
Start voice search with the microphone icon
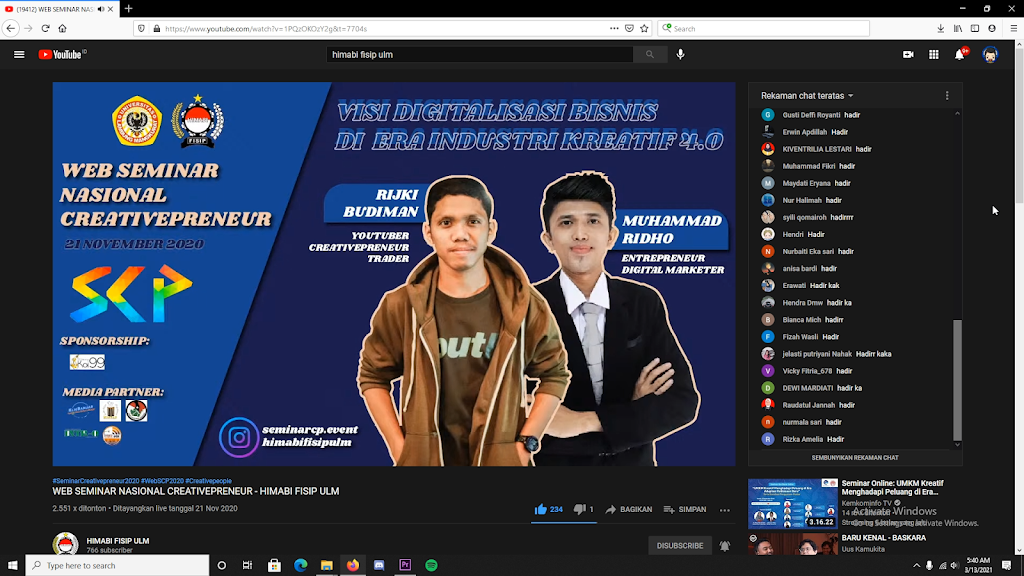680,55
